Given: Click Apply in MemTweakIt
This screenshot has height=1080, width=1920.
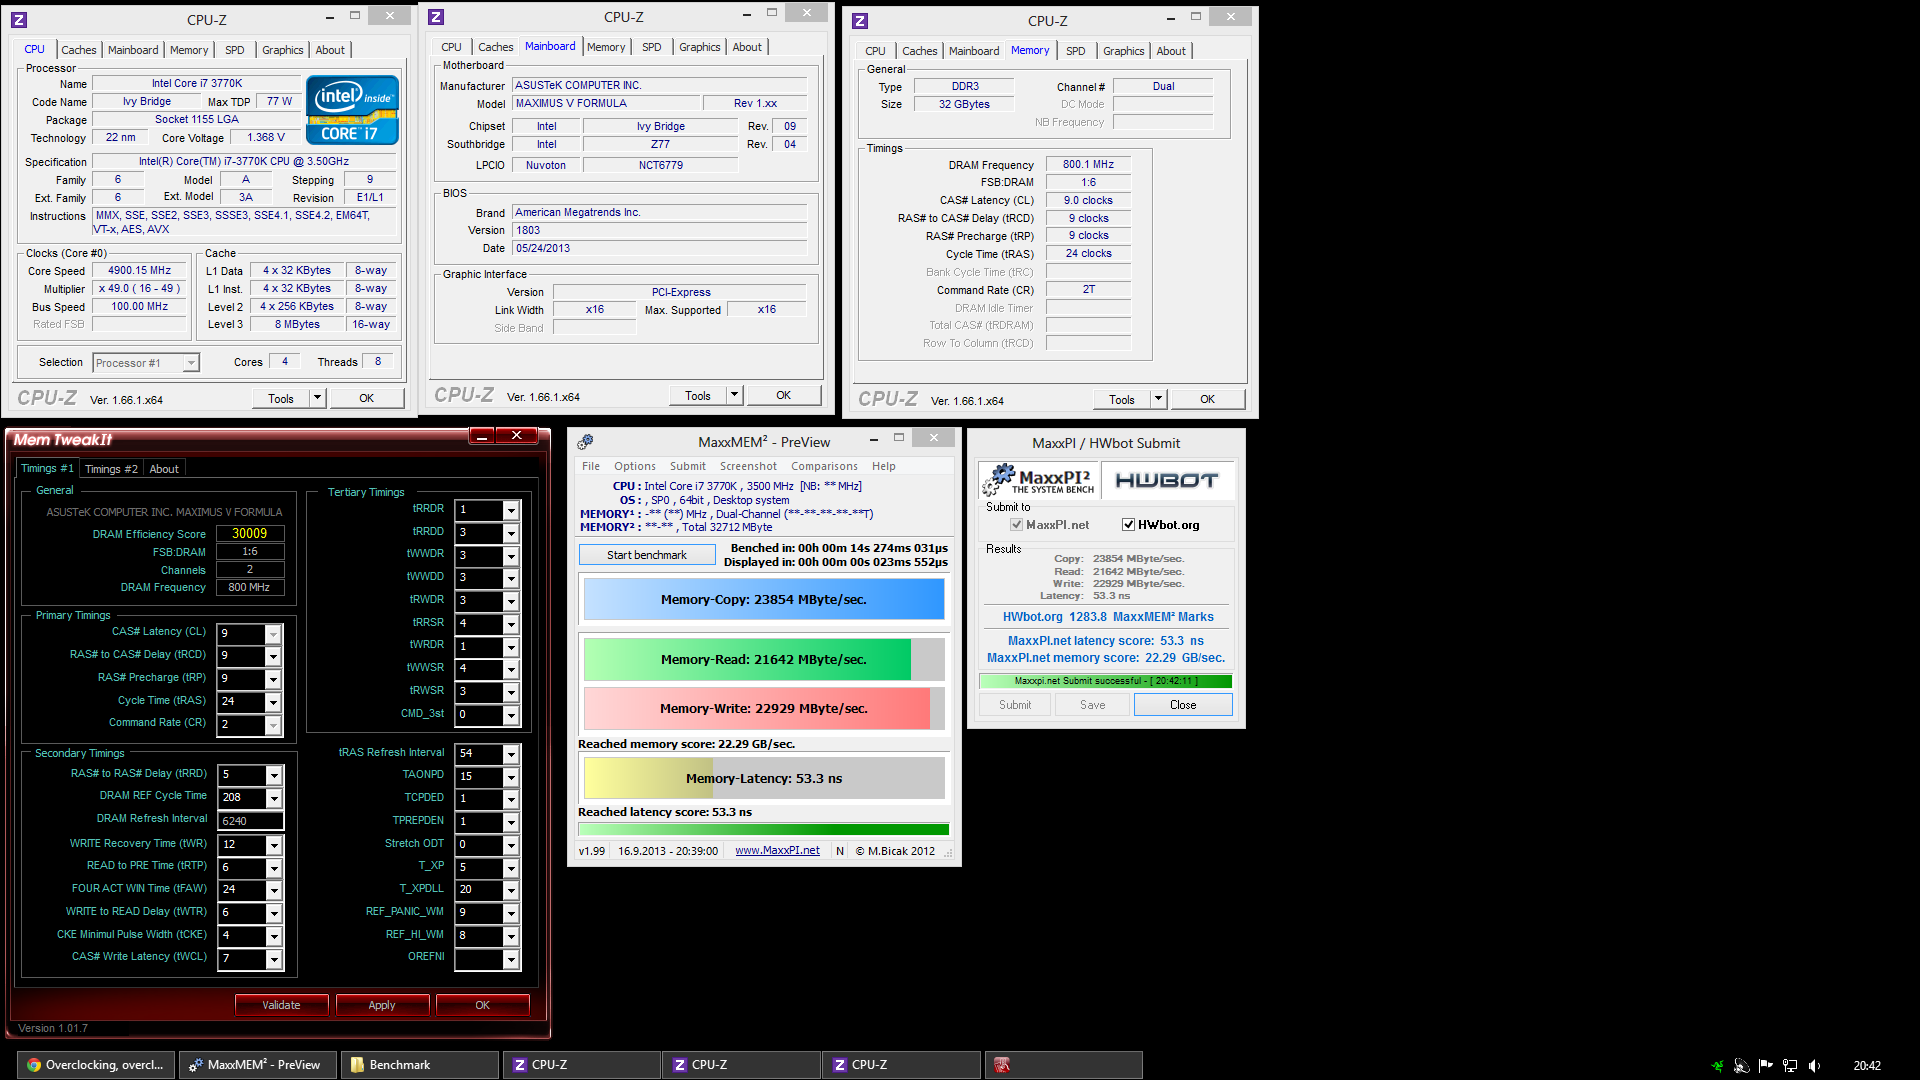Looking at the screenshot, I should click(x=382, y=1005).
